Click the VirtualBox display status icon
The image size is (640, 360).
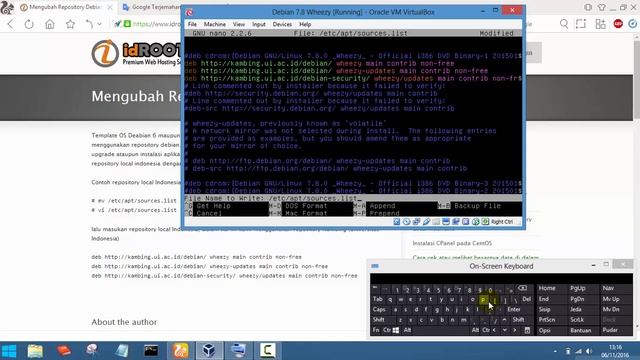446,222
